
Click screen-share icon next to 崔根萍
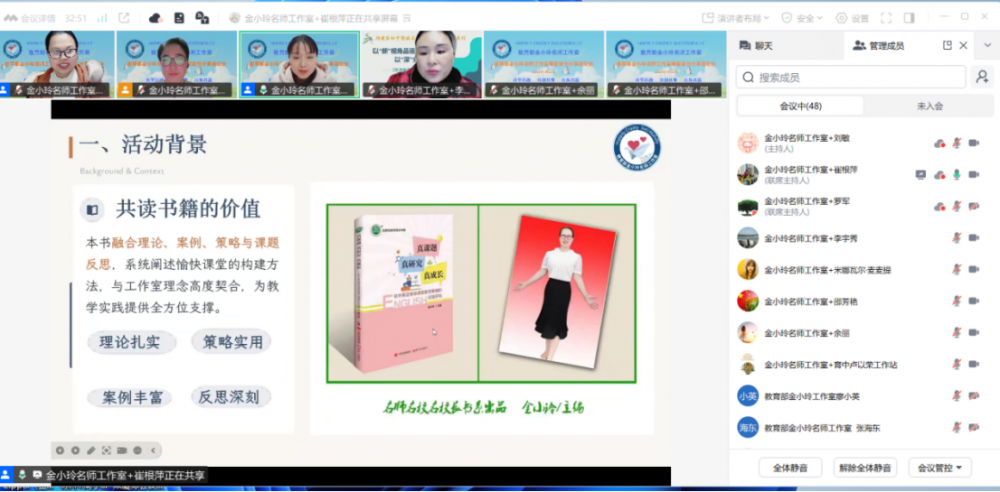921,174
